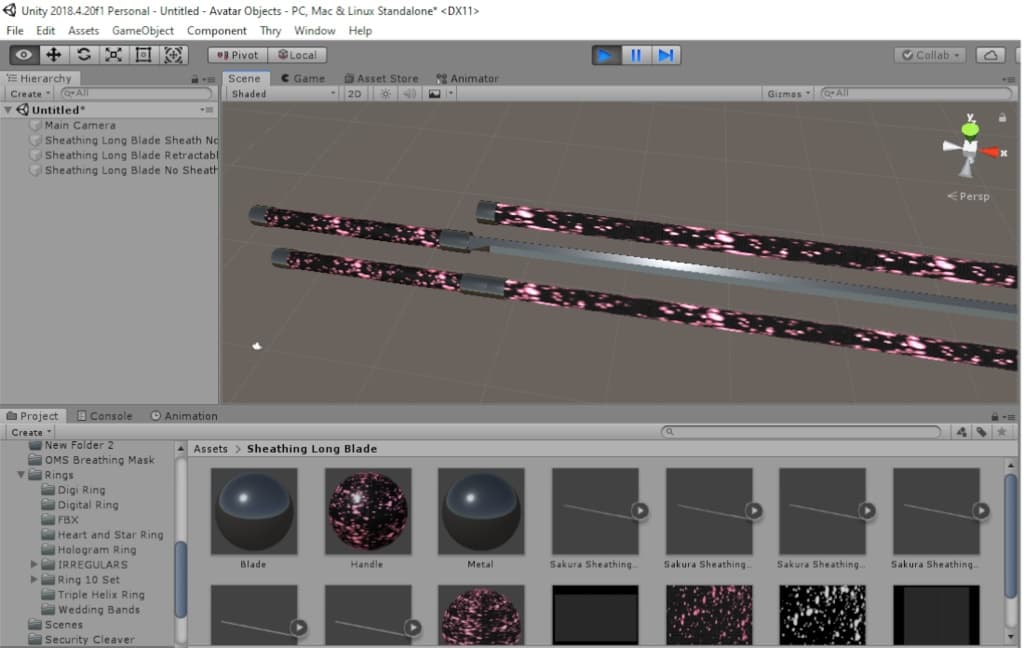Switch to the Asset Store tab
The height and width of the screenshot is (648, 1024).
(x=381, y=78)
